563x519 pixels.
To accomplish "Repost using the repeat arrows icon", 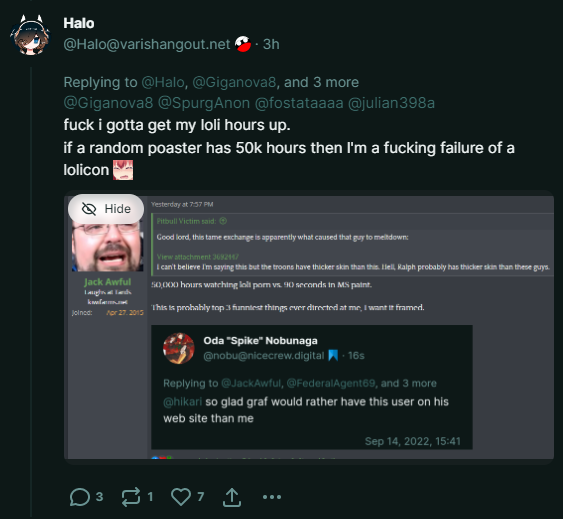I will [131, 497].
